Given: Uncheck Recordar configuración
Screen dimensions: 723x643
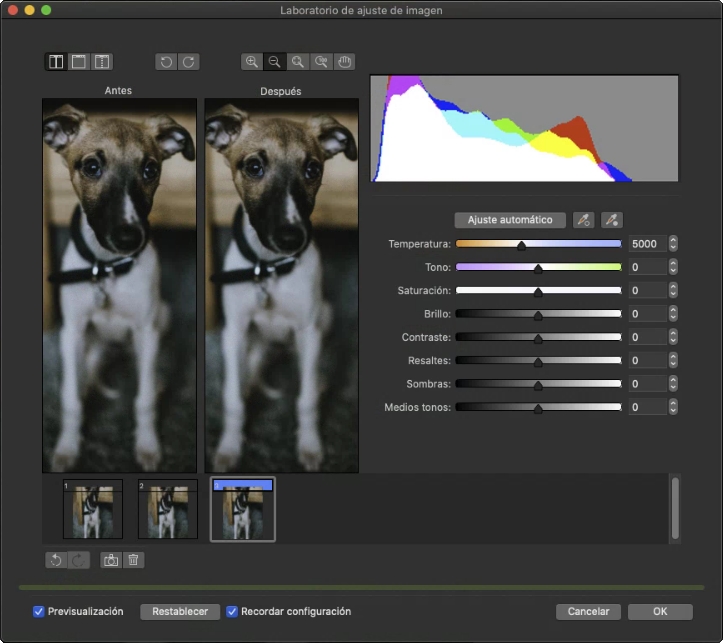Looking at the screenshot, I should [x=232, y=611].
